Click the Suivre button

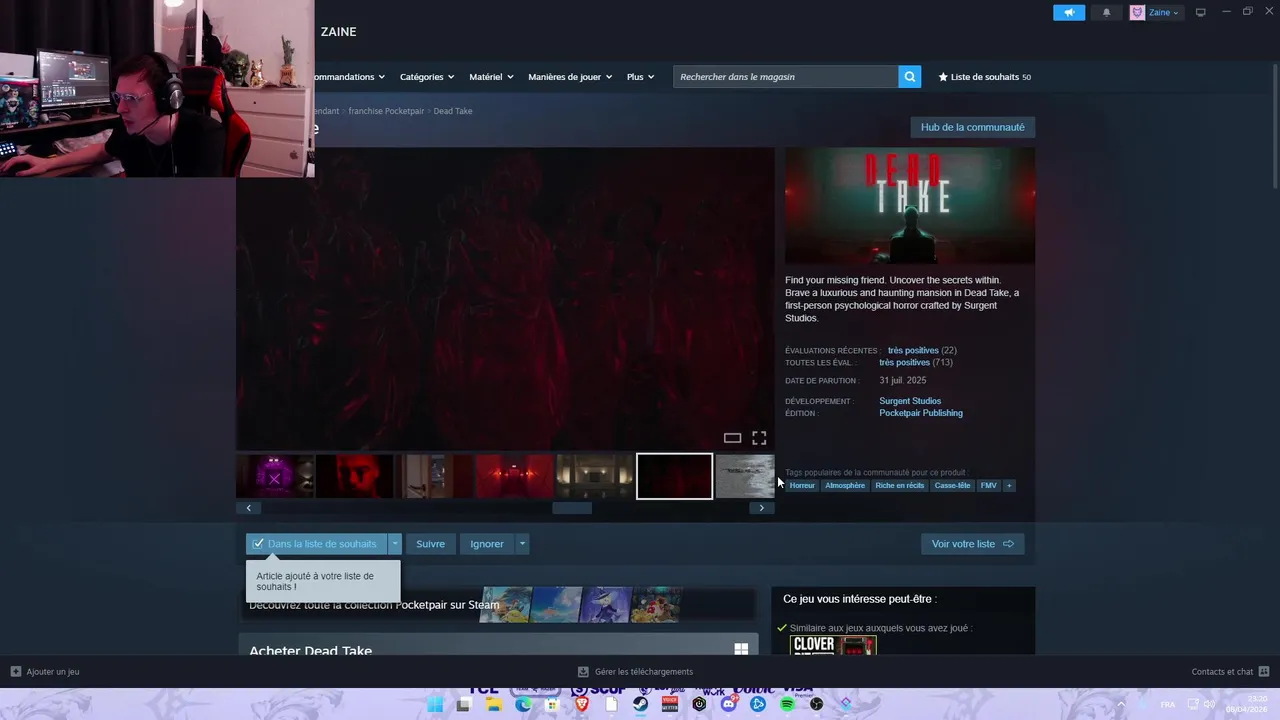click(x=430, y=544)
